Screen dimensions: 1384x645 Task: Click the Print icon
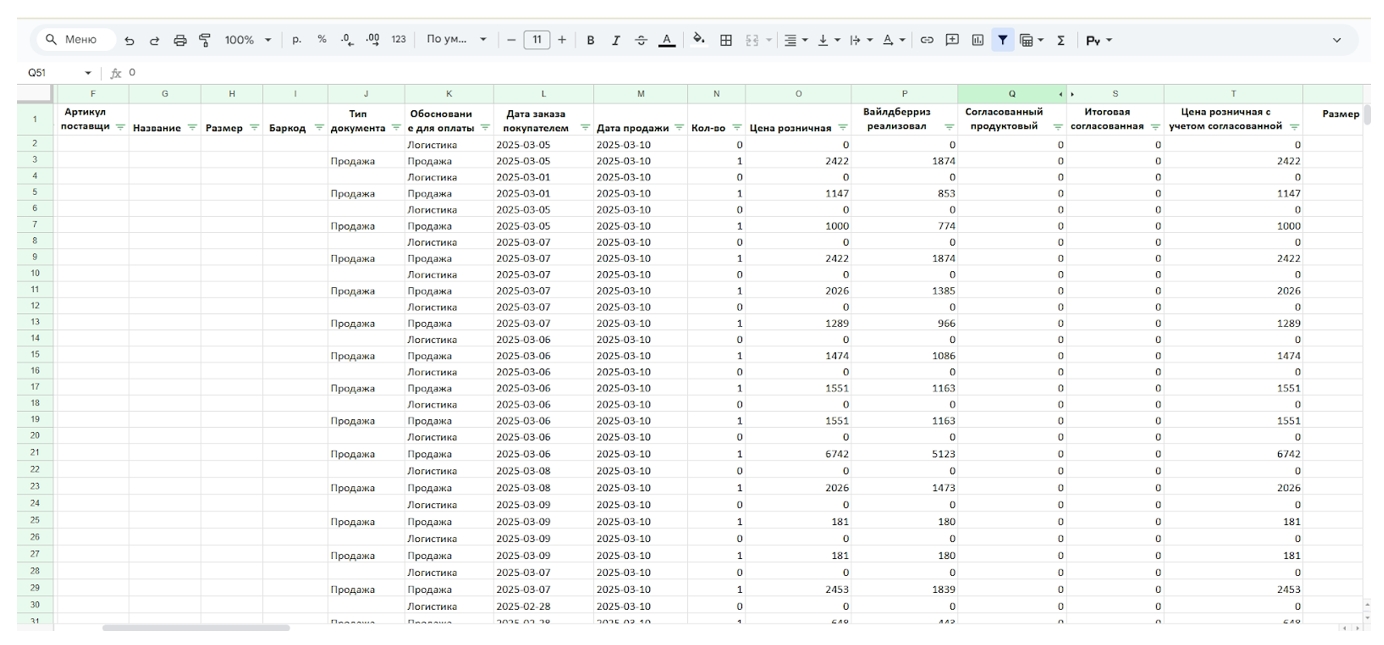180,40
